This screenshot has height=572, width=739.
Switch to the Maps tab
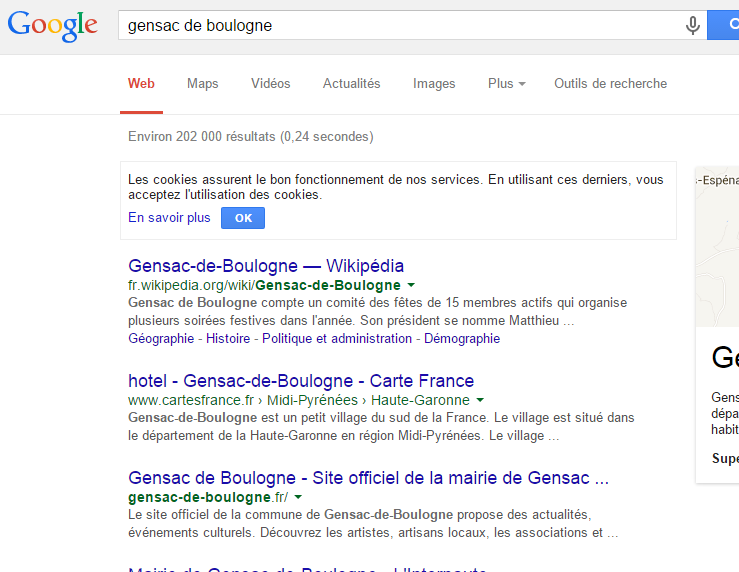click(203, 83)
